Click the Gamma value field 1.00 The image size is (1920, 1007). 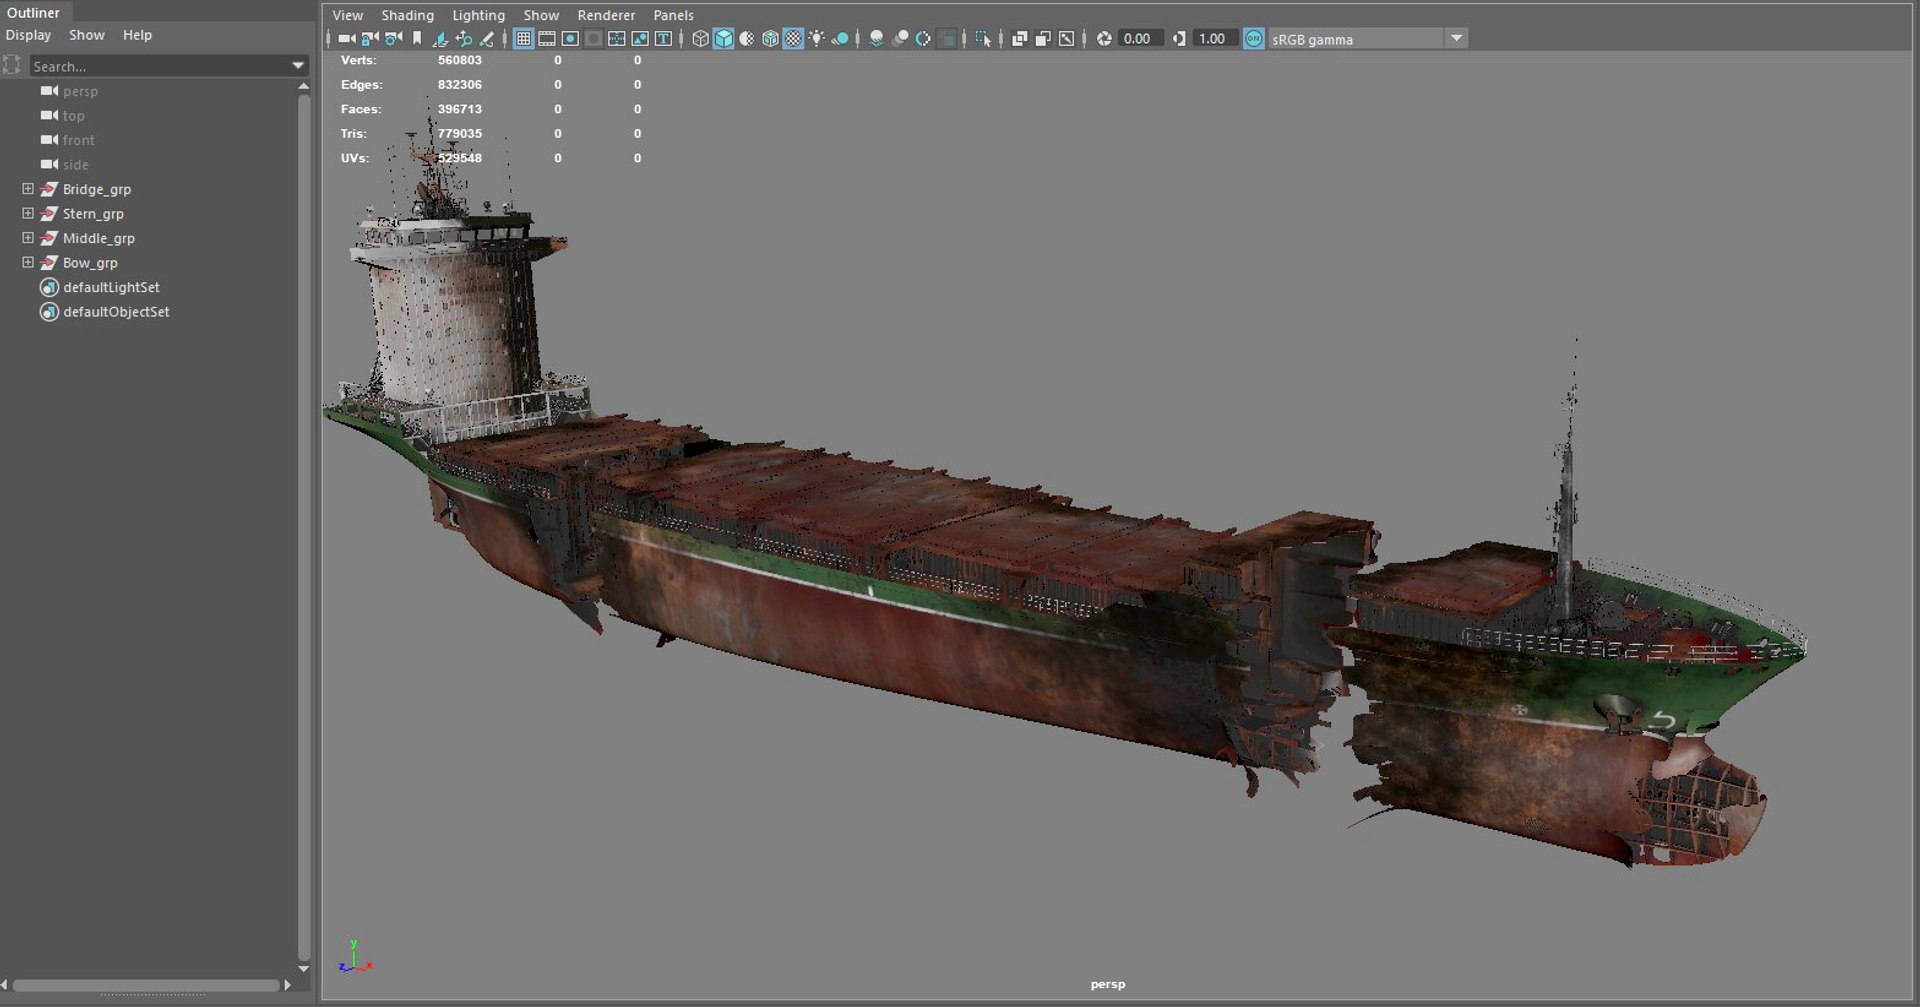pyautogui.click(x=1215, y=38)
